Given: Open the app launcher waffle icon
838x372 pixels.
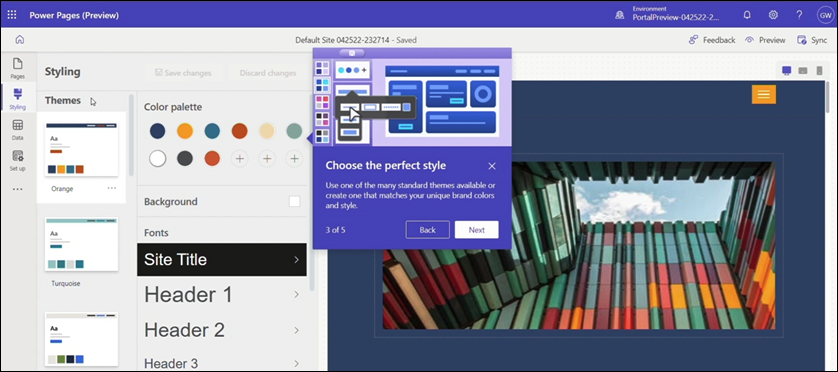Looking at the screenshot, I should coord(12,15).
